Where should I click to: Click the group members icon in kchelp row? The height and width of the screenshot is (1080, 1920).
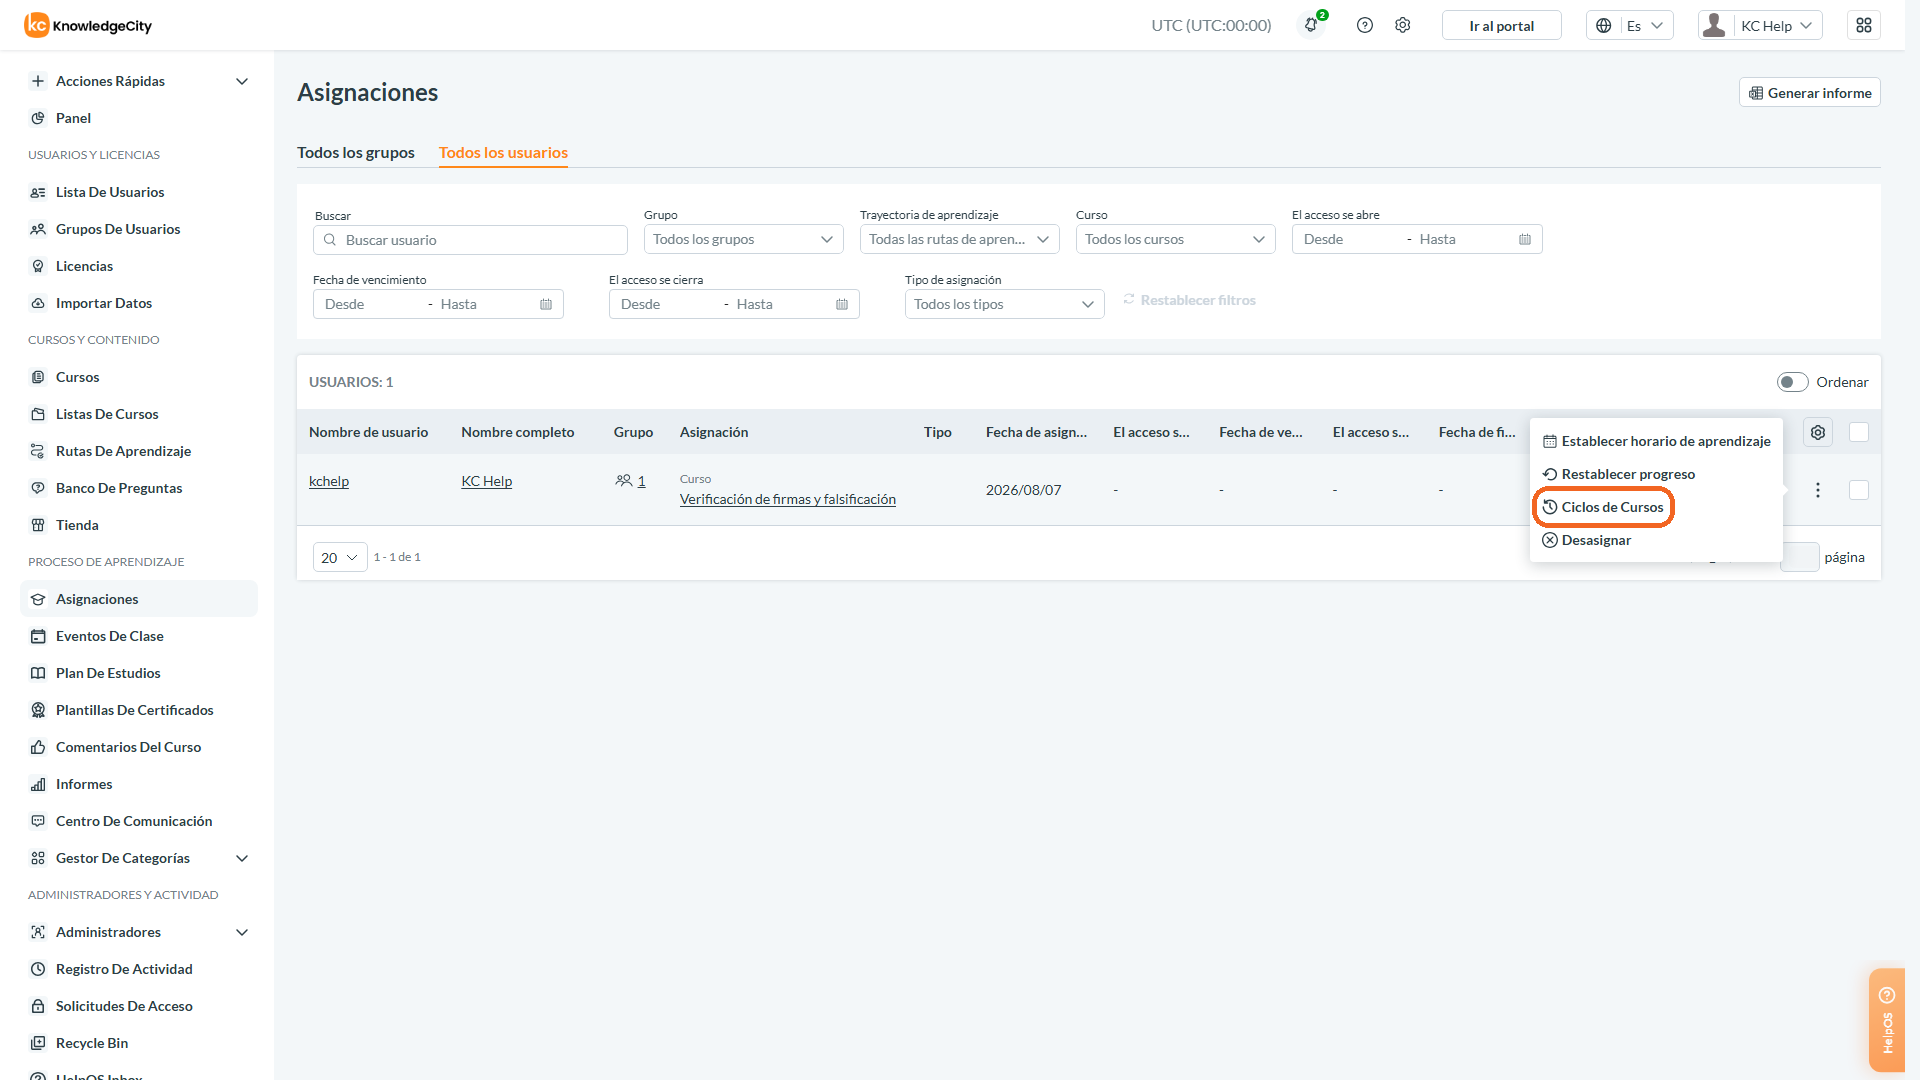click(x=624, y=481)
